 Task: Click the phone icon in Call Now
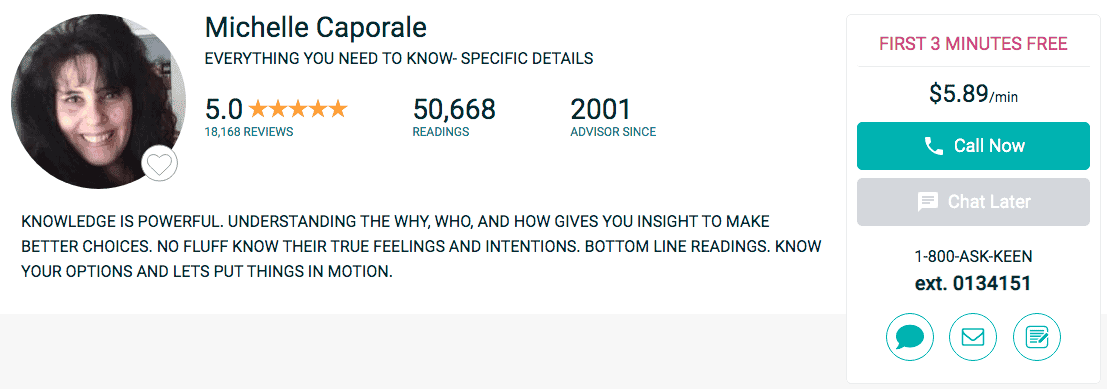coord(933,146)
